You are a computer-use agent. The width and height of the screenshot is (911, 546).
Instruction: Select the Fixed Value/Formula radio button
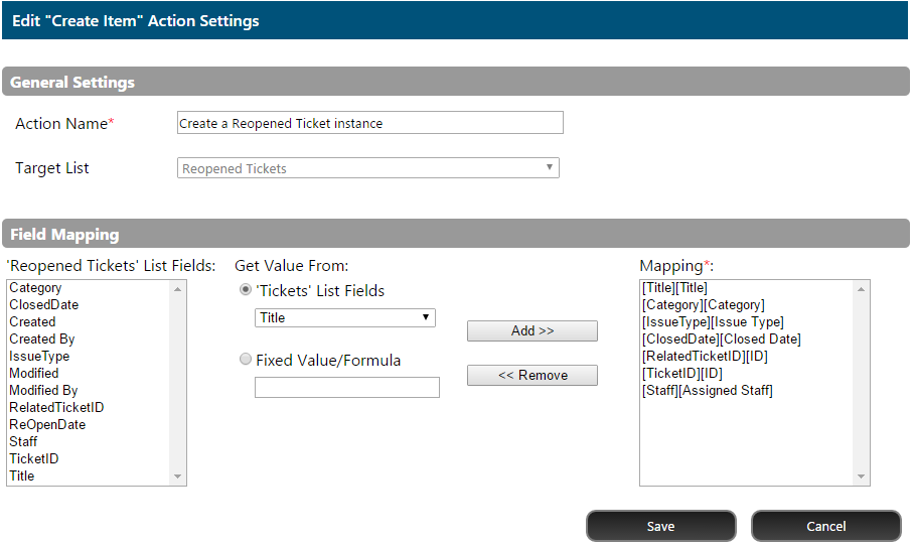point(246,359)
